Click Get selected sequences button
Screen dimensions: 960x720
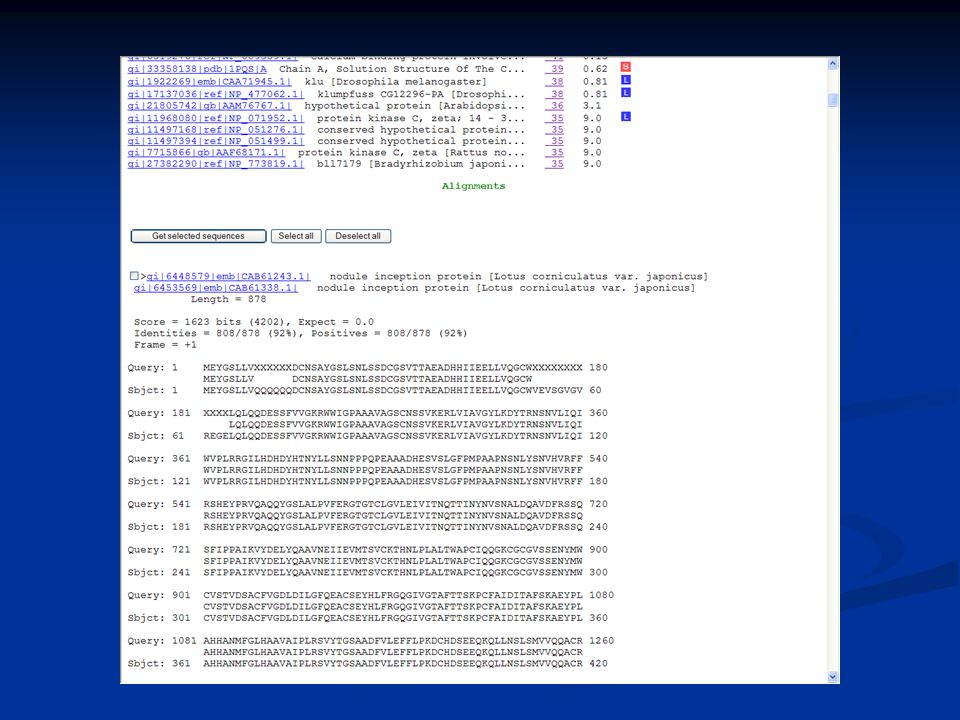pos(198,236)
